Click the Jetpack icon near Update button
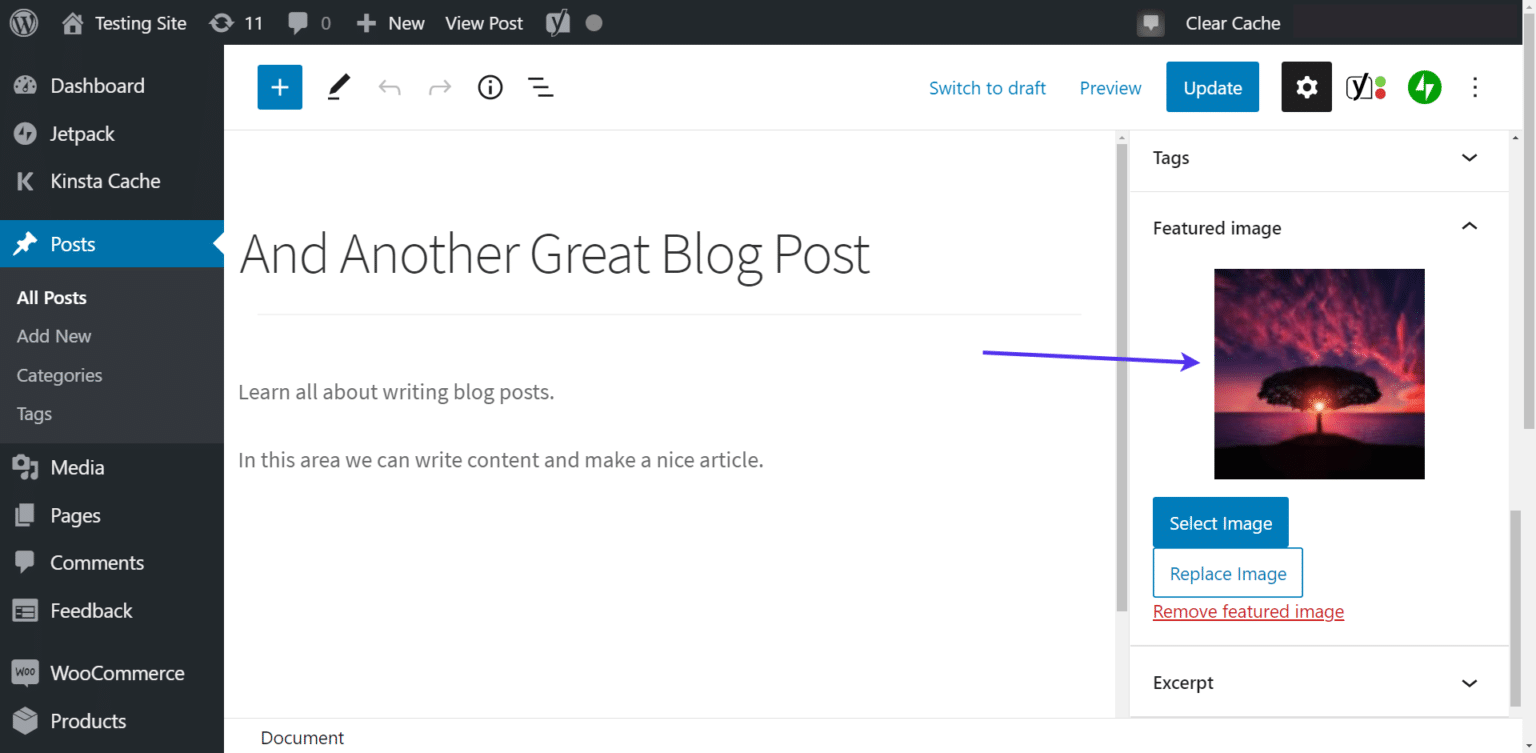 click(x=1424, y=87)
